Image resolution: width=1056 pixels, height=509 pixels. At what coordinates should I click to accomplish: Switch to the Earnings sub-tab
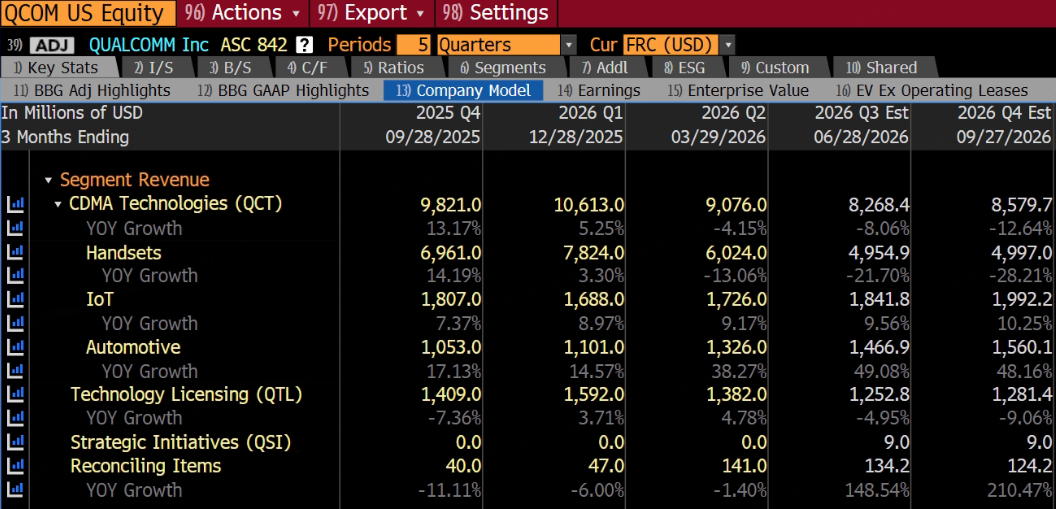[599, 90]
